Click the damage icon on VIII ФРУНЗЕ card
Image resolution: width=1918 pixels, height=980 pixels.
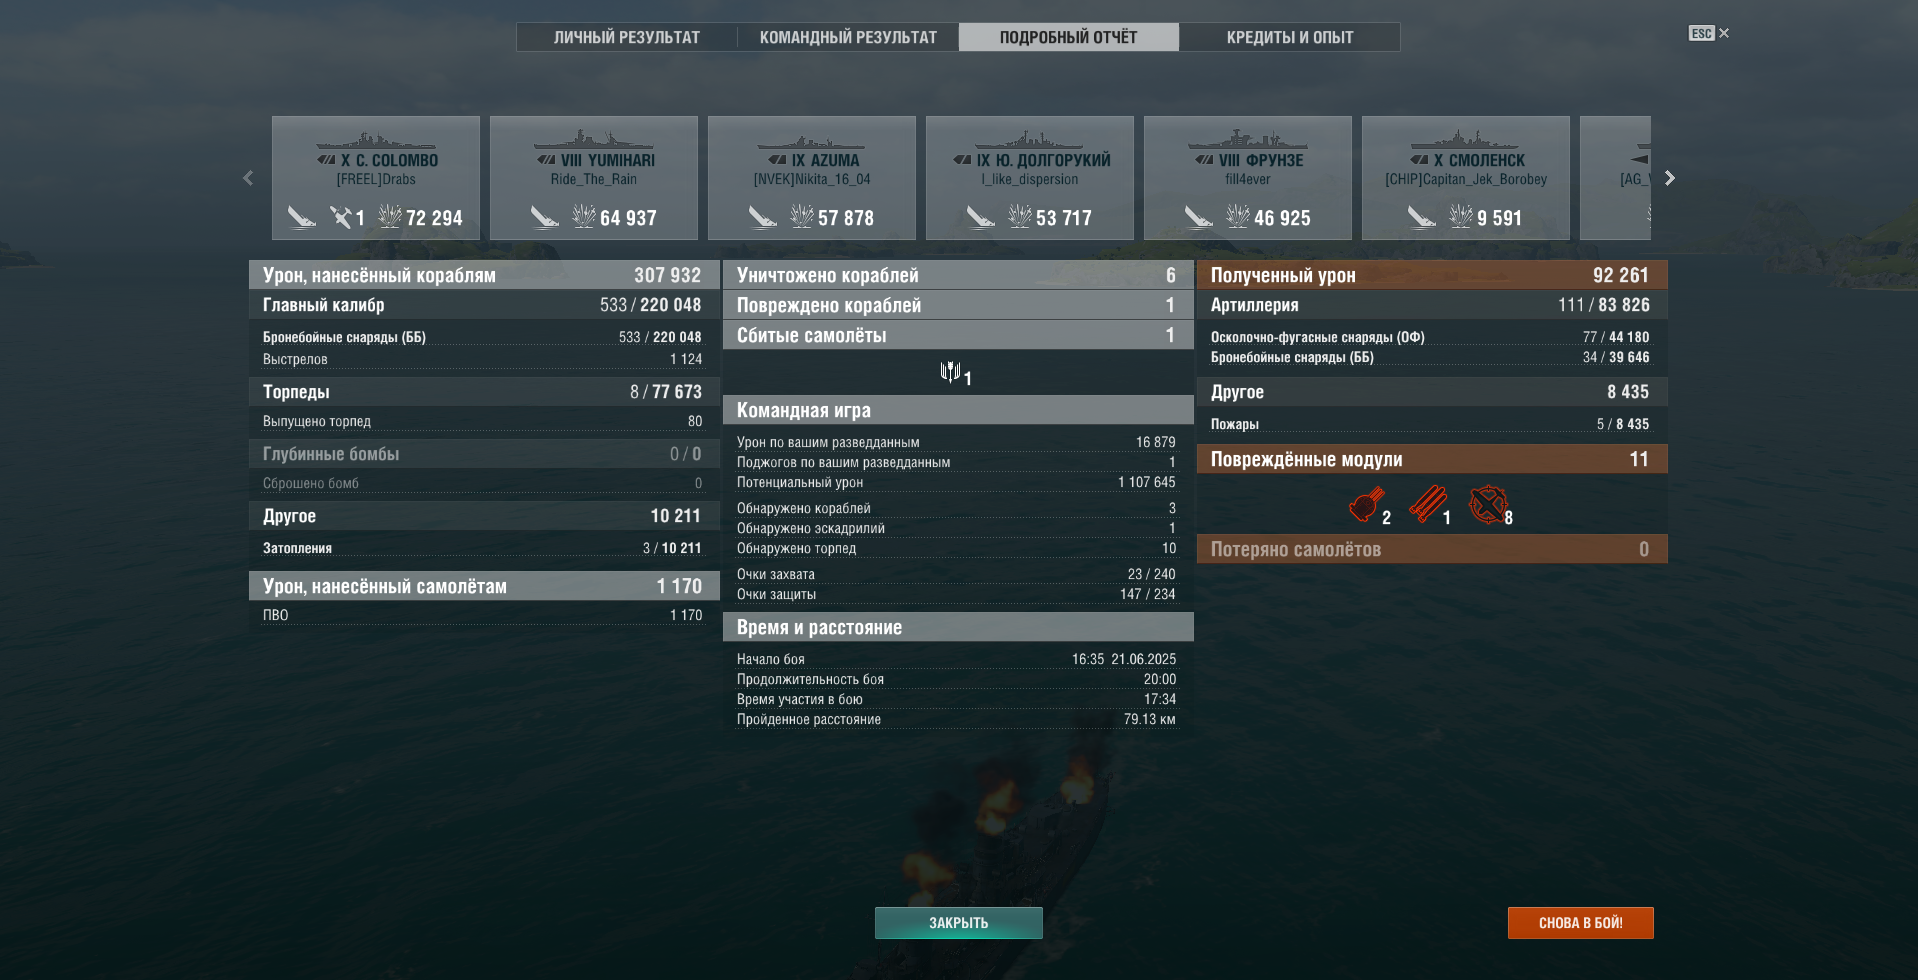click(x=1238, y=216)
